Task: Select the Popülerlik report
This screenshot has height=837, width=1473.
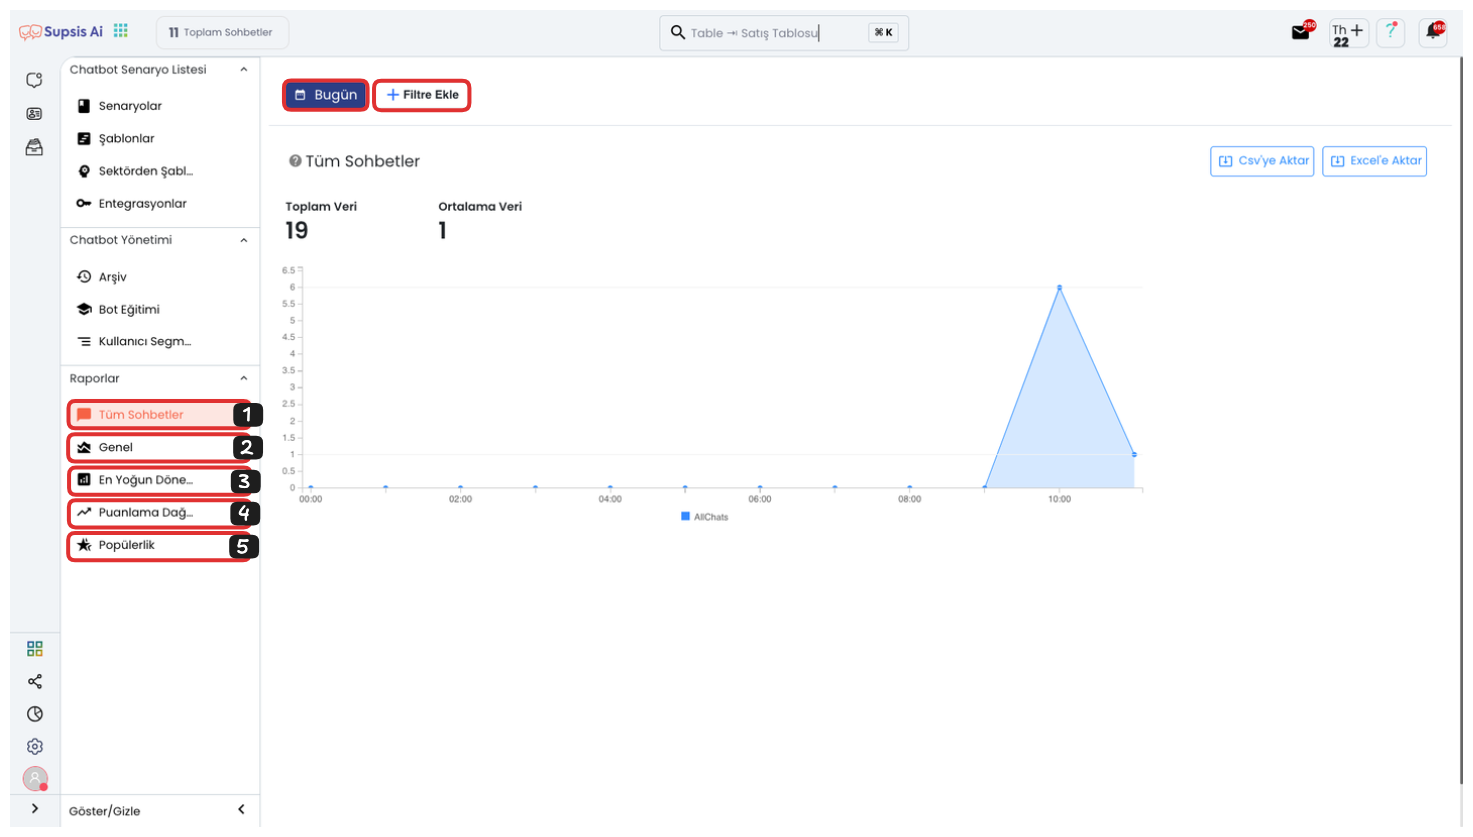Action: (x=159, y=546)
